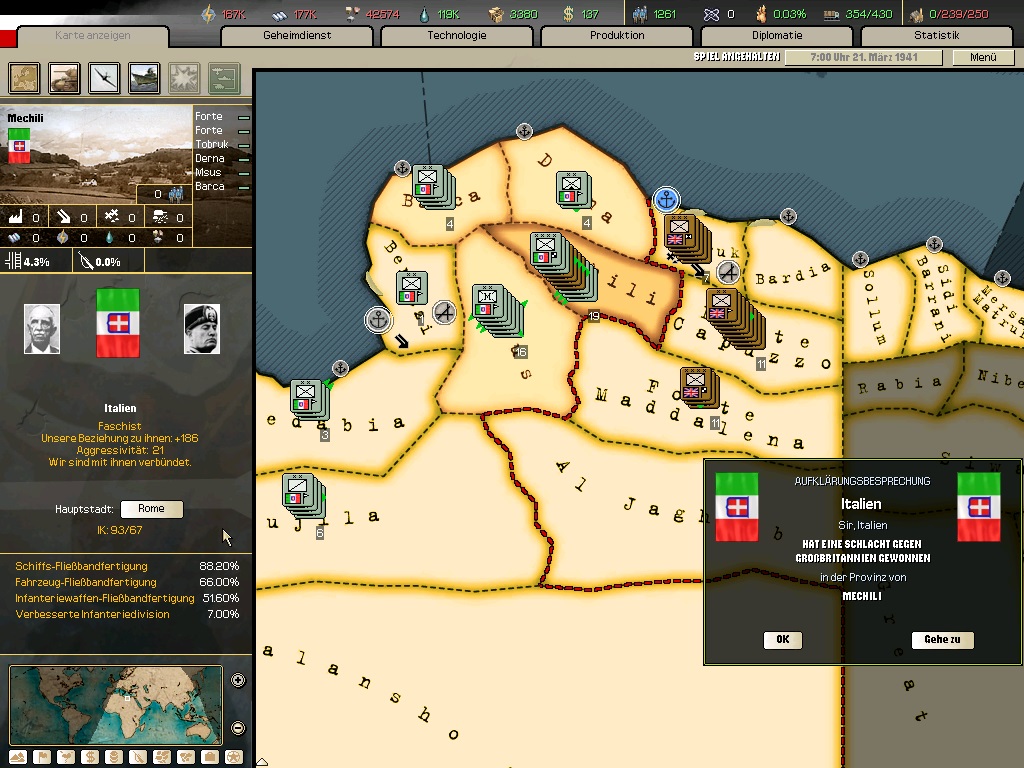Image resolution: width=1024 pixels, height=768 pixels.
Task: Switch to supply map mode briefcase icon
Action: pyautogui.click(x=210, y=757)
